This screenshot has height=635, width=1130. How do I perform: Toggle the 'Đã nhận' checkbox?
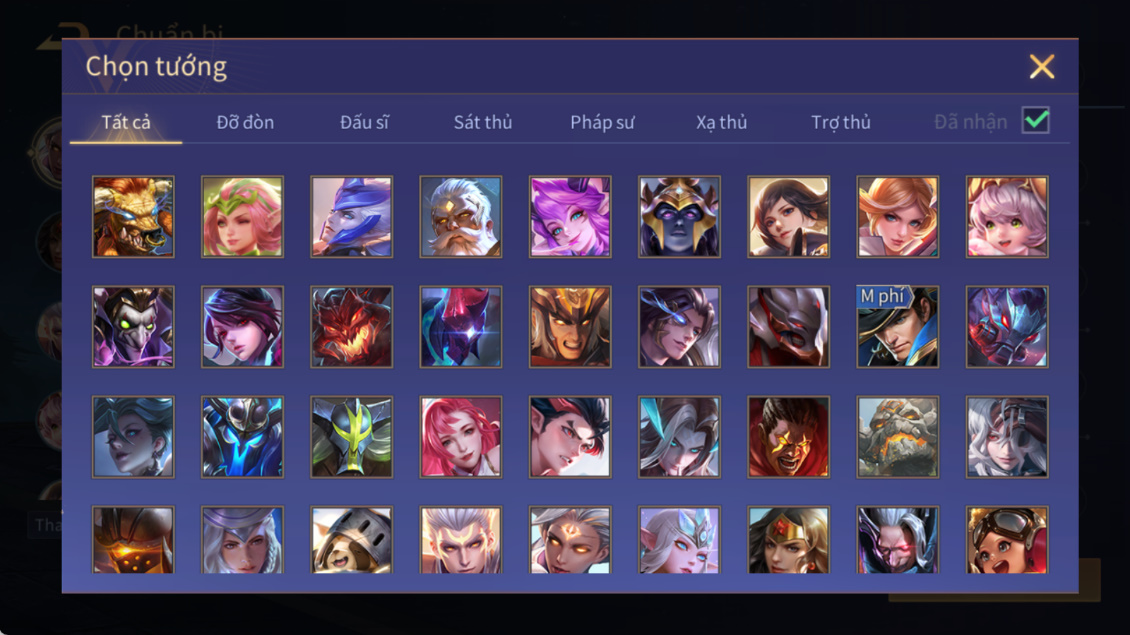tap(1036, 120)
